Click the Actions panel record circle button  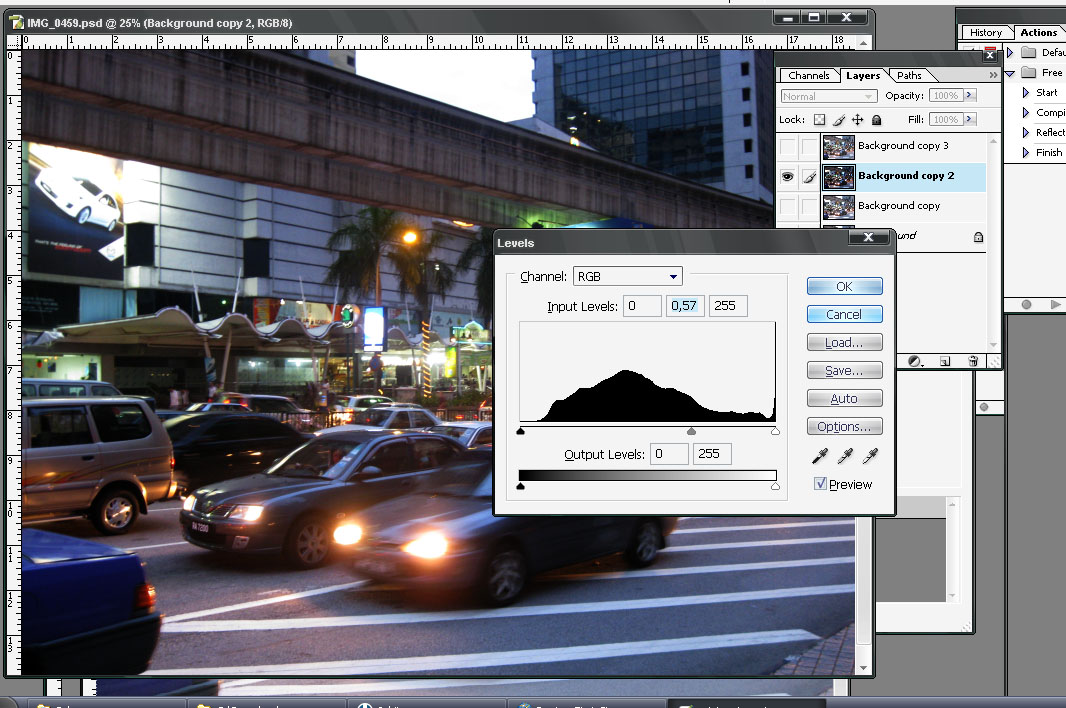[x=1027, y=305]
